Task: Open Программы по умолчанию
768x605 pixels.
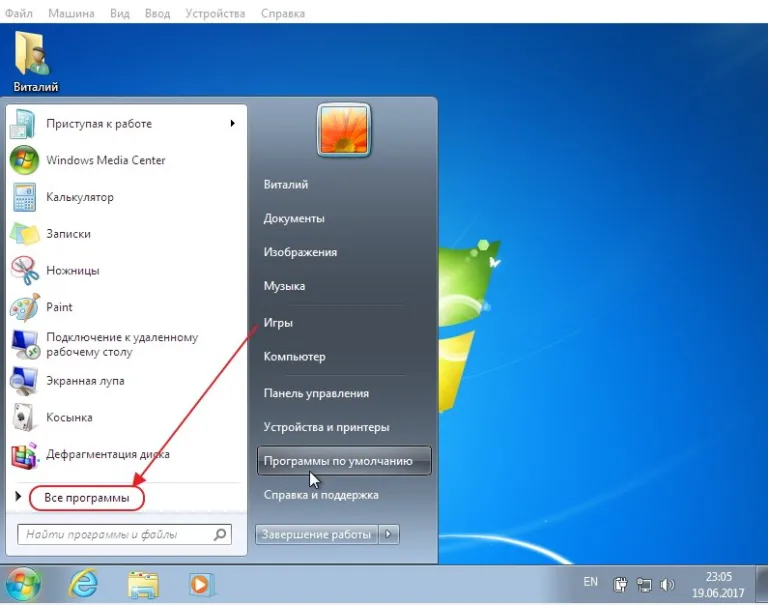Action: [x=344, y=461]
